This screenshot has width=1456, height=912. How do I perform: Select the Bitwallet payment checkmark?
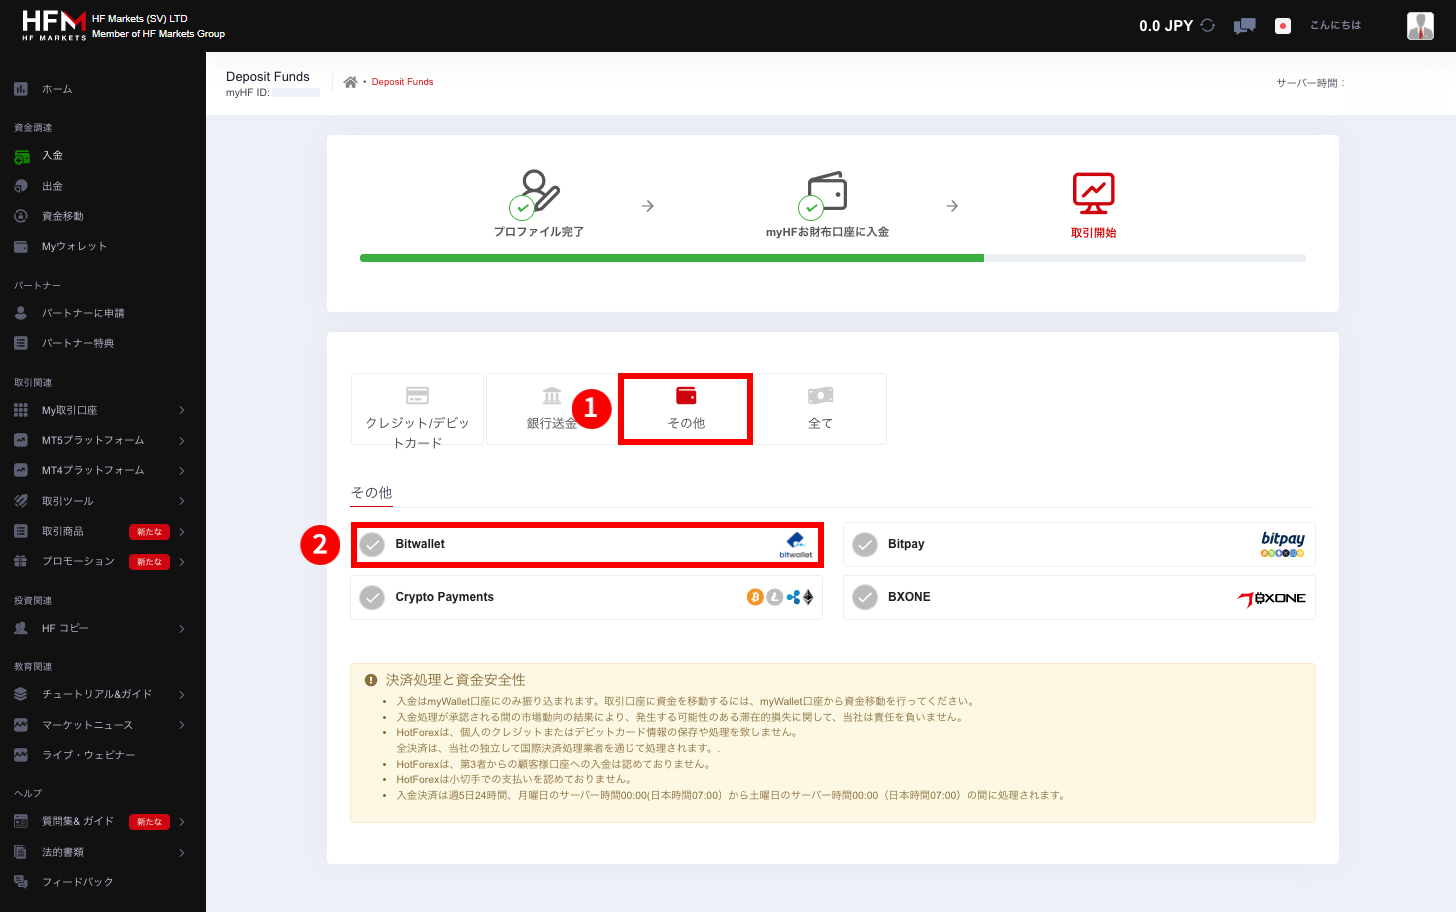(374, 543)
